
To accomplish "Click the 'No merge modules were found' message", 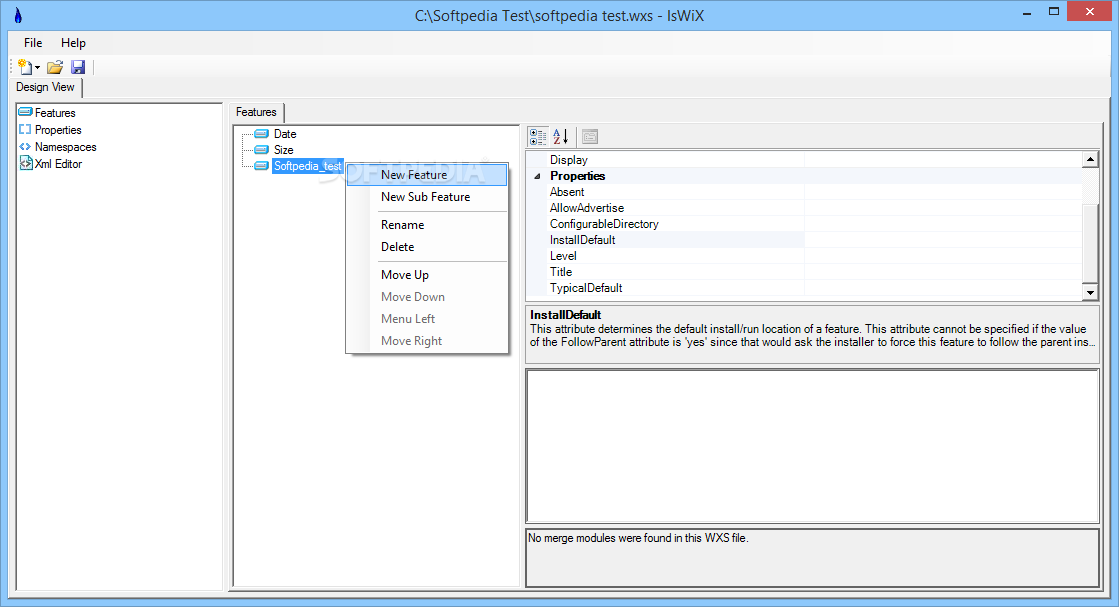I will 638,538.
